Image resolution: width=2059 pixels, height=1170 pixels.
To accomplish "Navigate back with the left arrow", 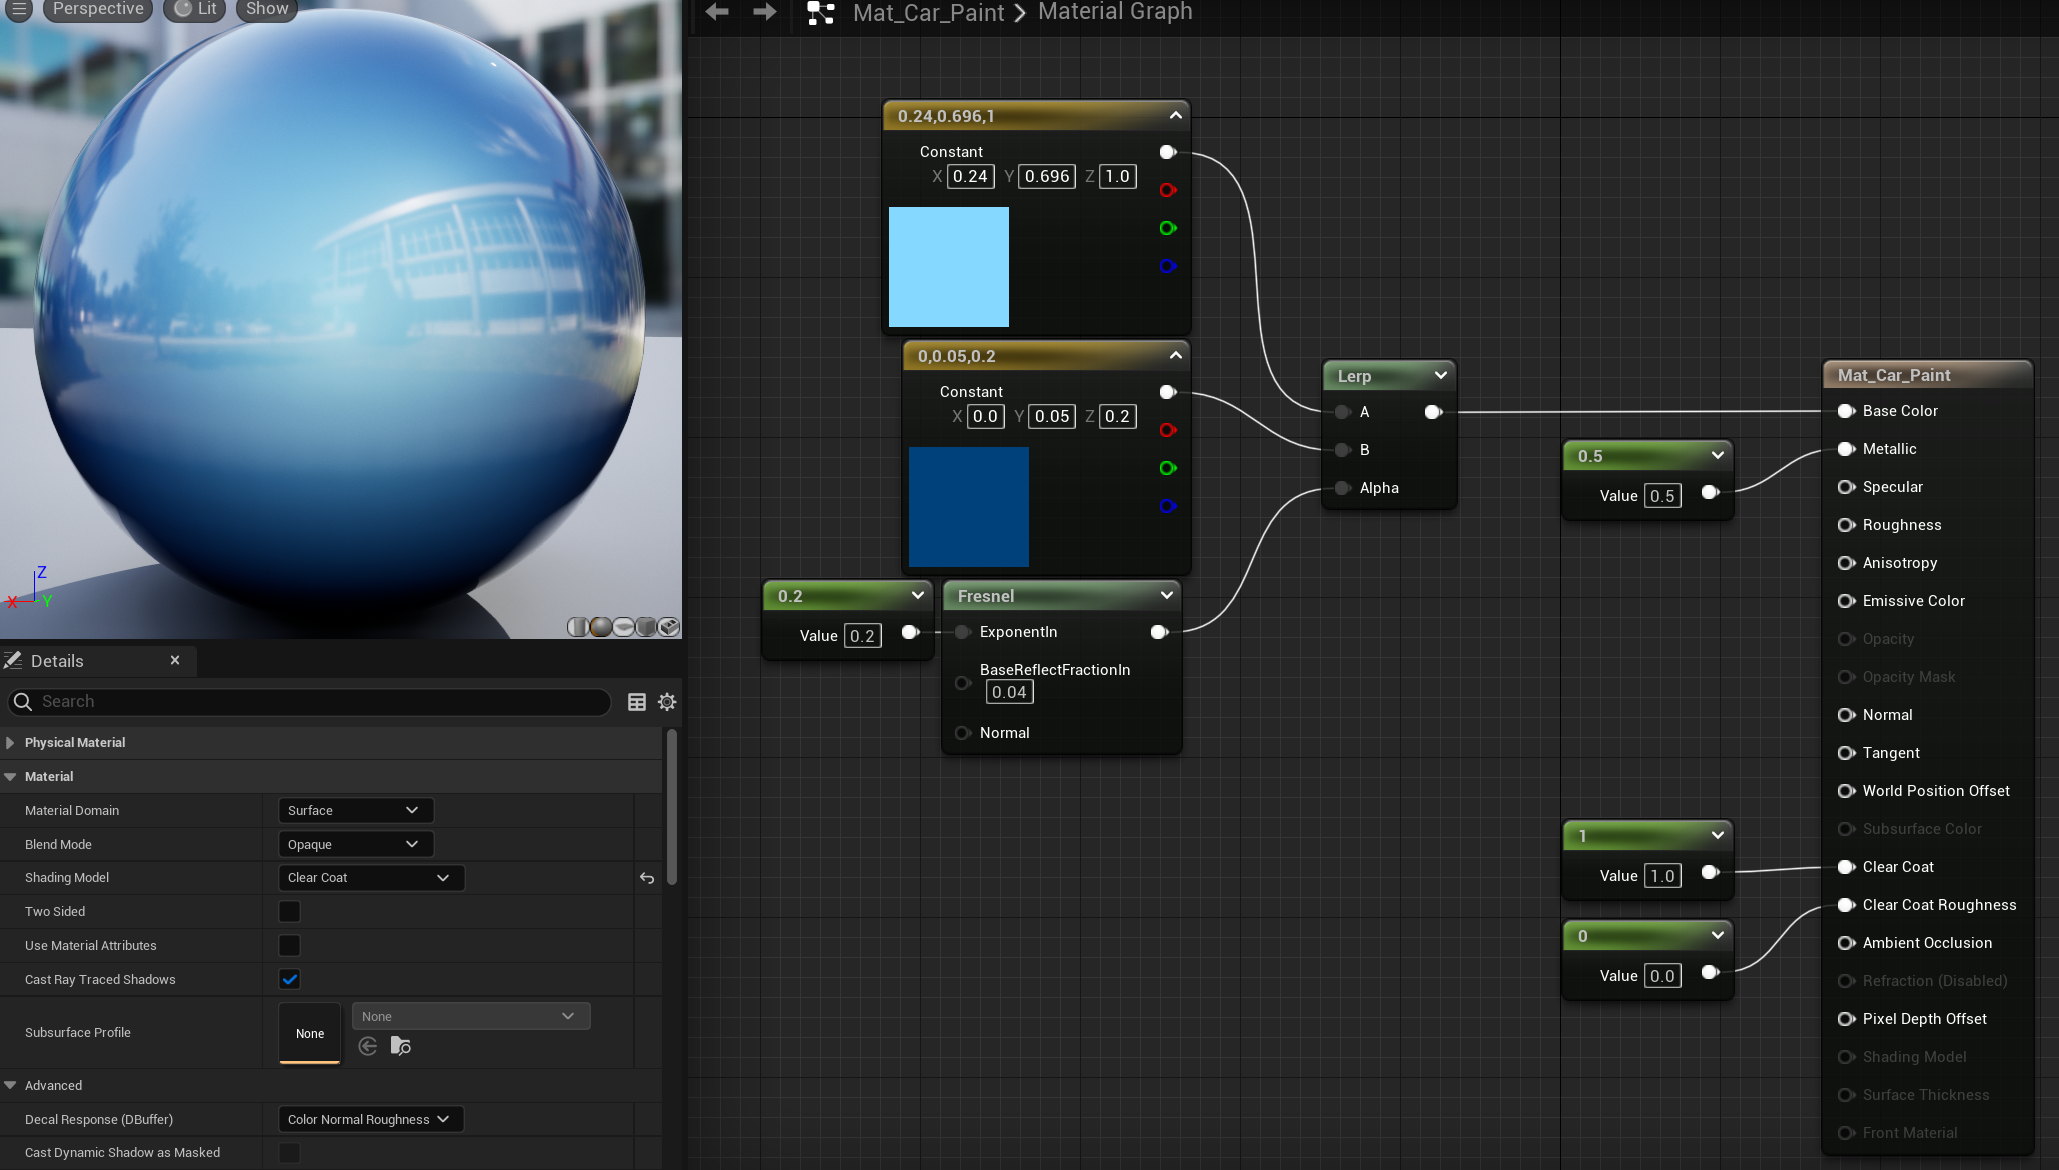I will coord(717,12).
